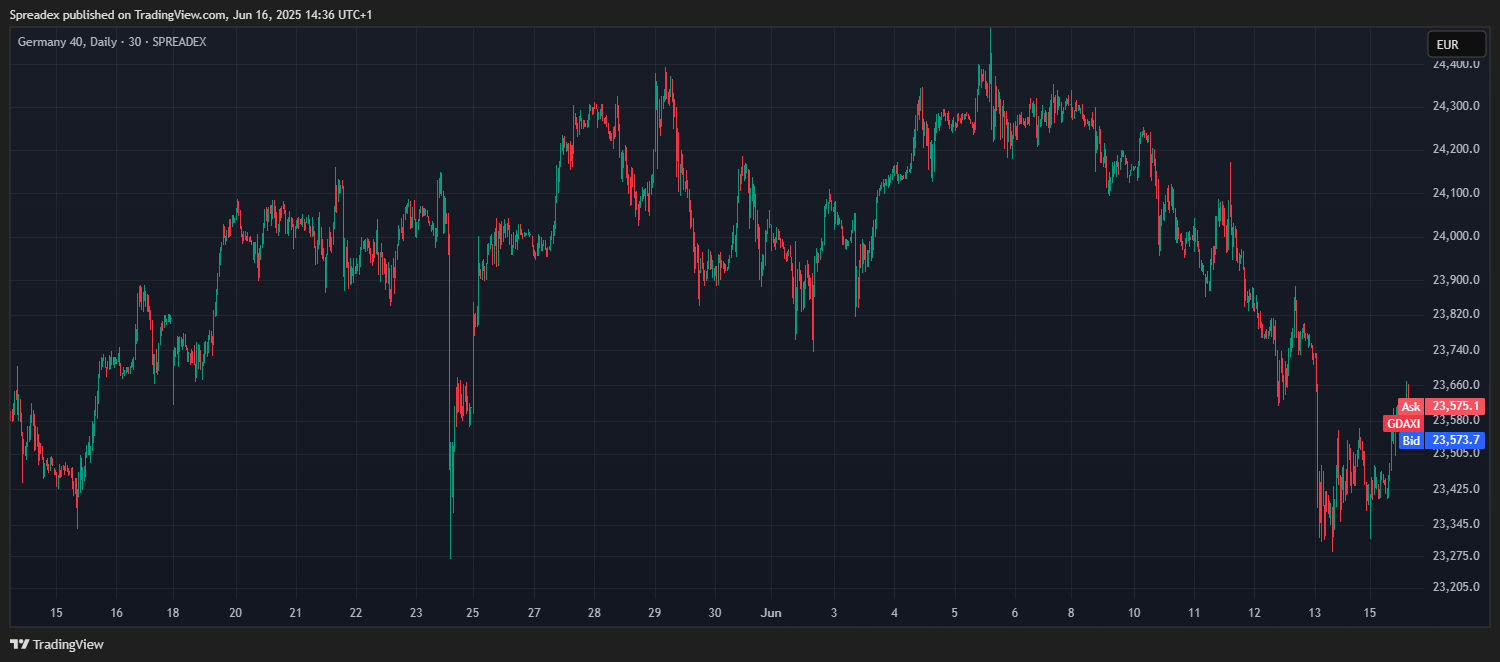
Task: Click date 21 on the time axis
Action: [x=295, y=612]
